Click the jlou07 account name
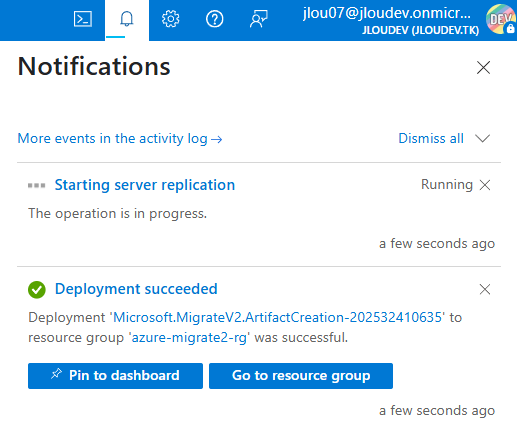 click(x=387, y=13)
